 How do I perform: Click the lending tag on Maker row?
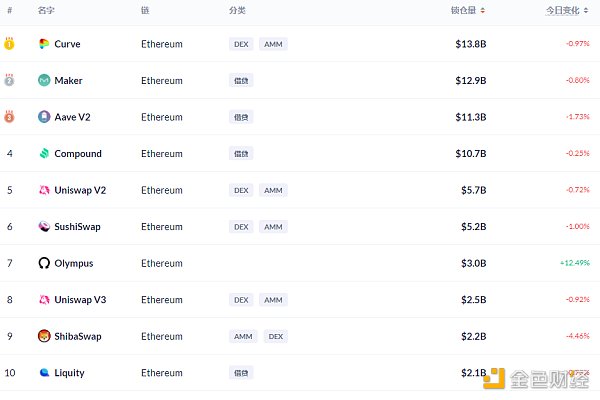tap(241, 80)
